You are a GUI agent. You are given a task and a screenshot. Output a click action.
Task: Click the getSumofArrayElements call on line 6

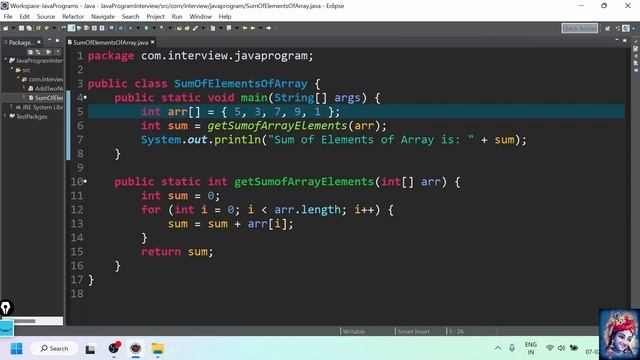click(x=277, y=126)
